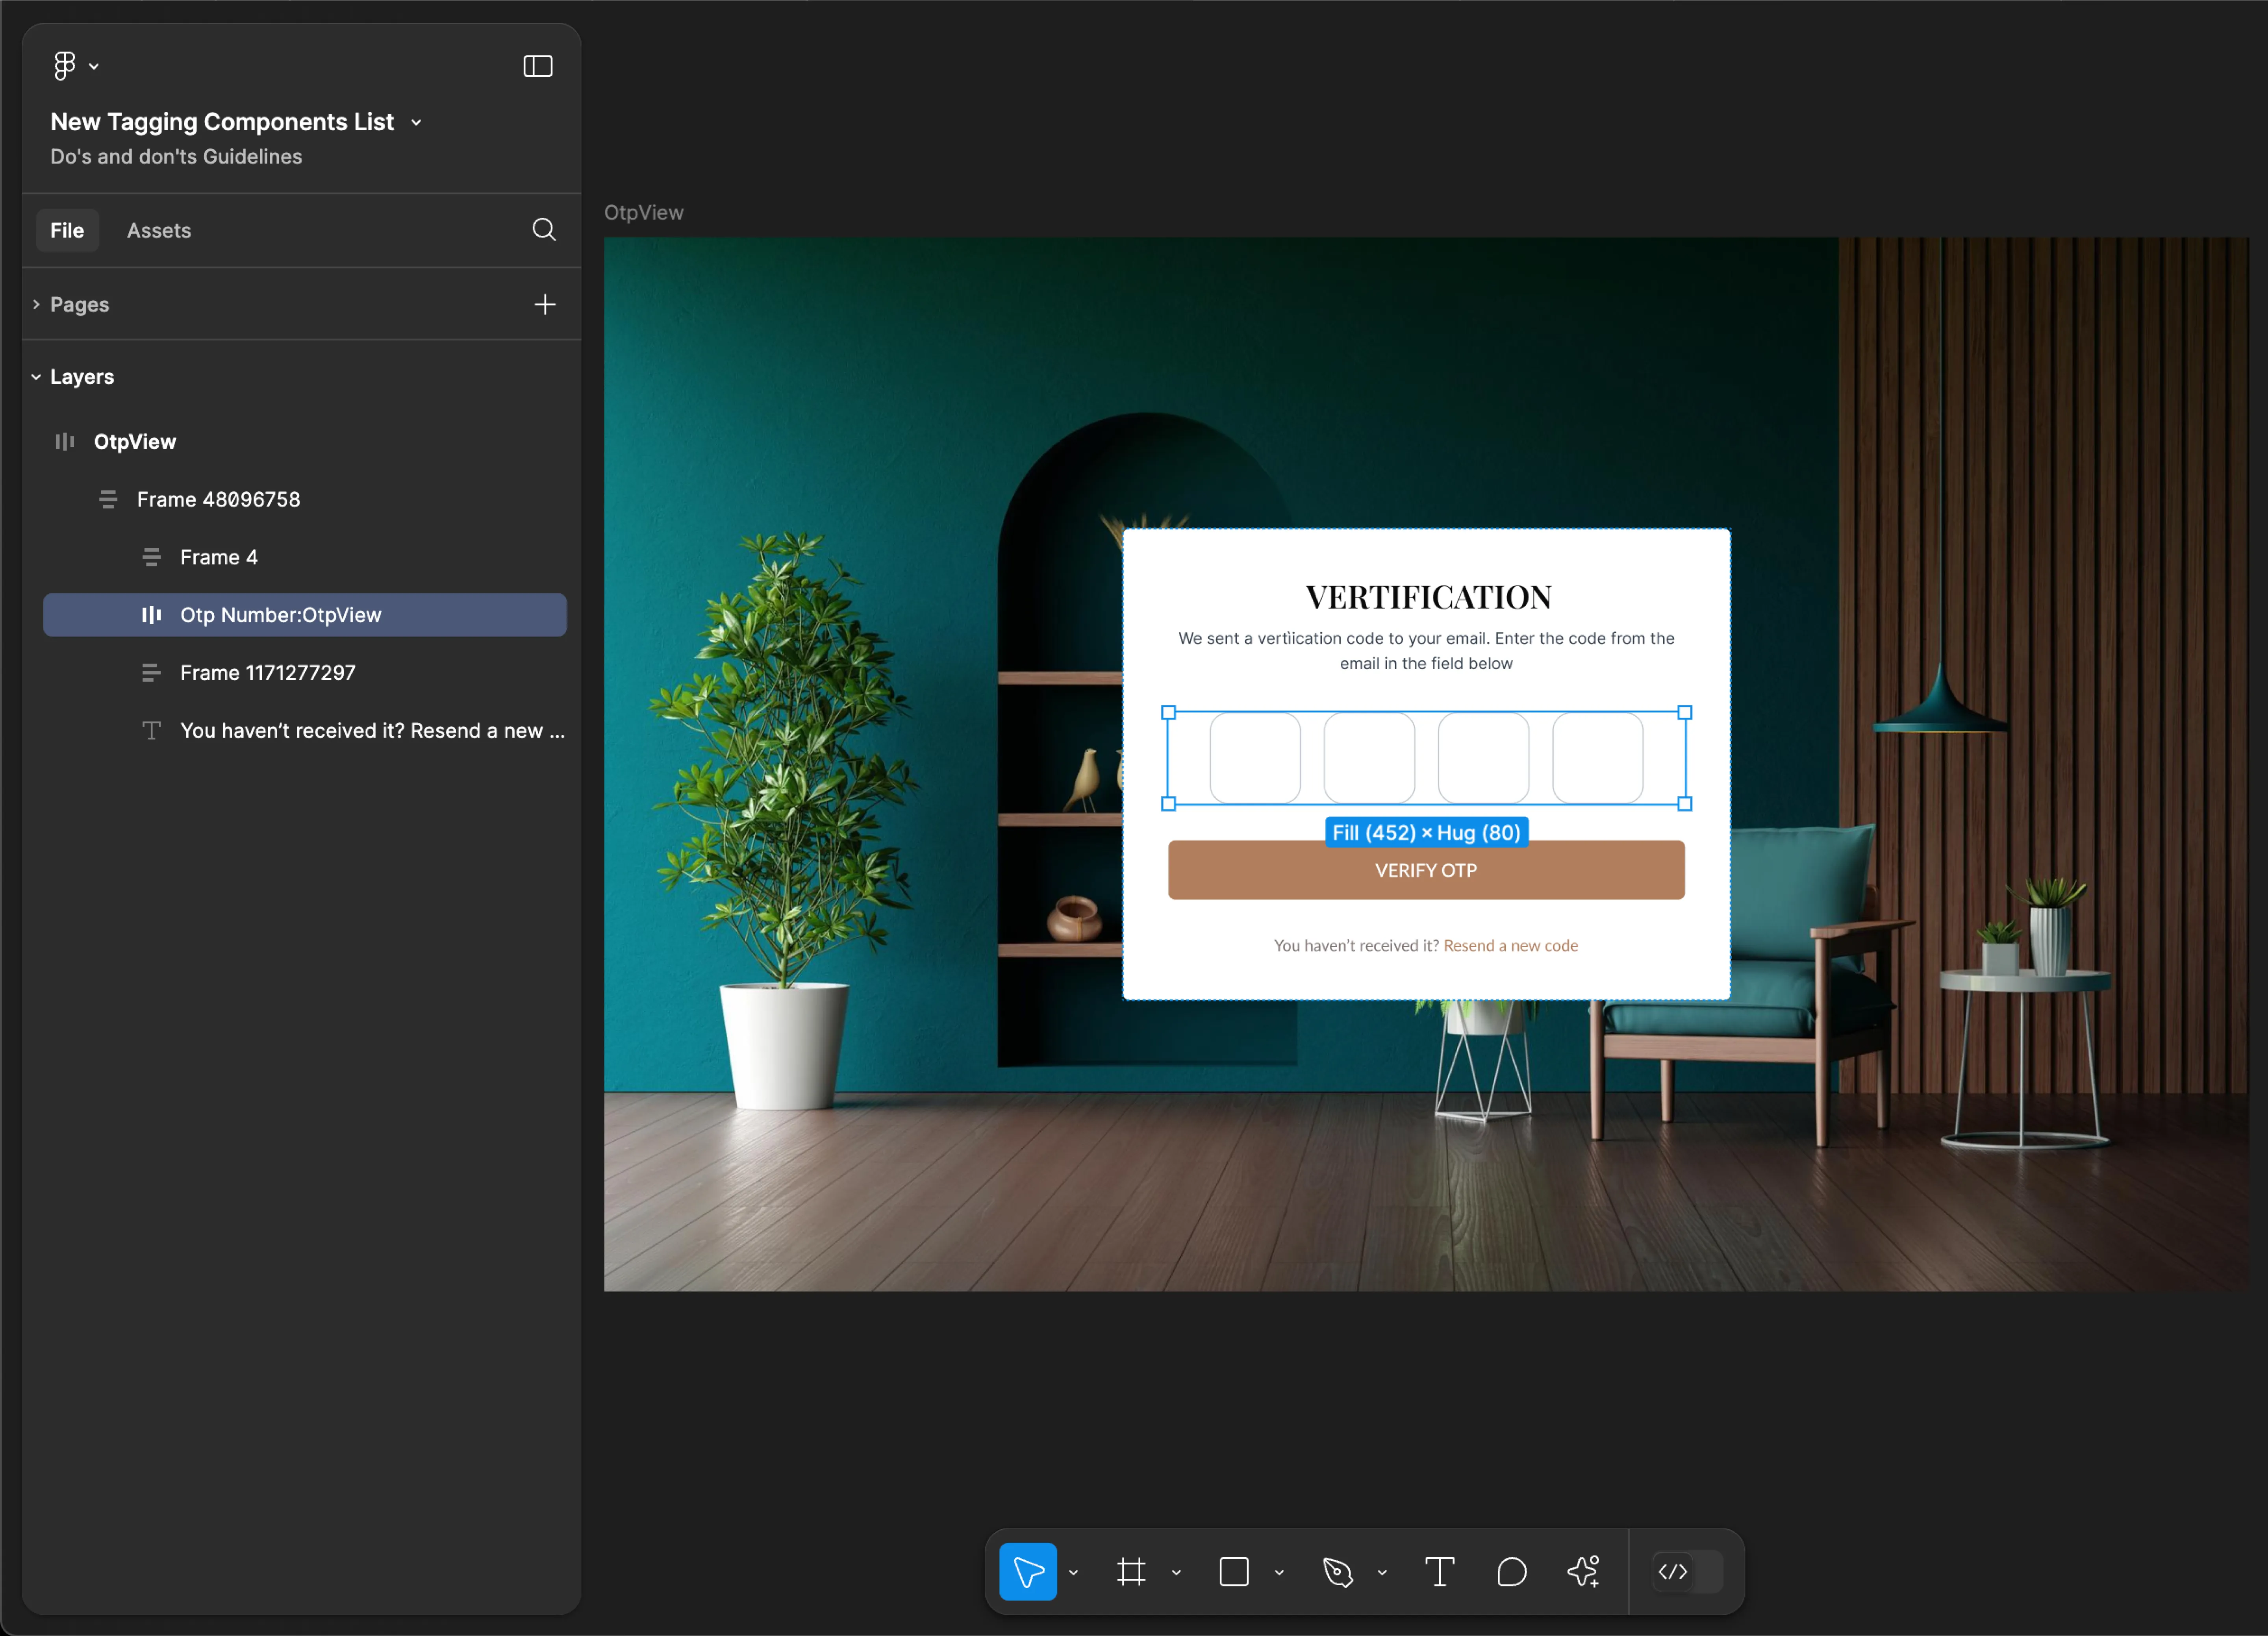Select the Move tool in toolbar
The image size is (2268, 1636).
coord(1028,1572)
